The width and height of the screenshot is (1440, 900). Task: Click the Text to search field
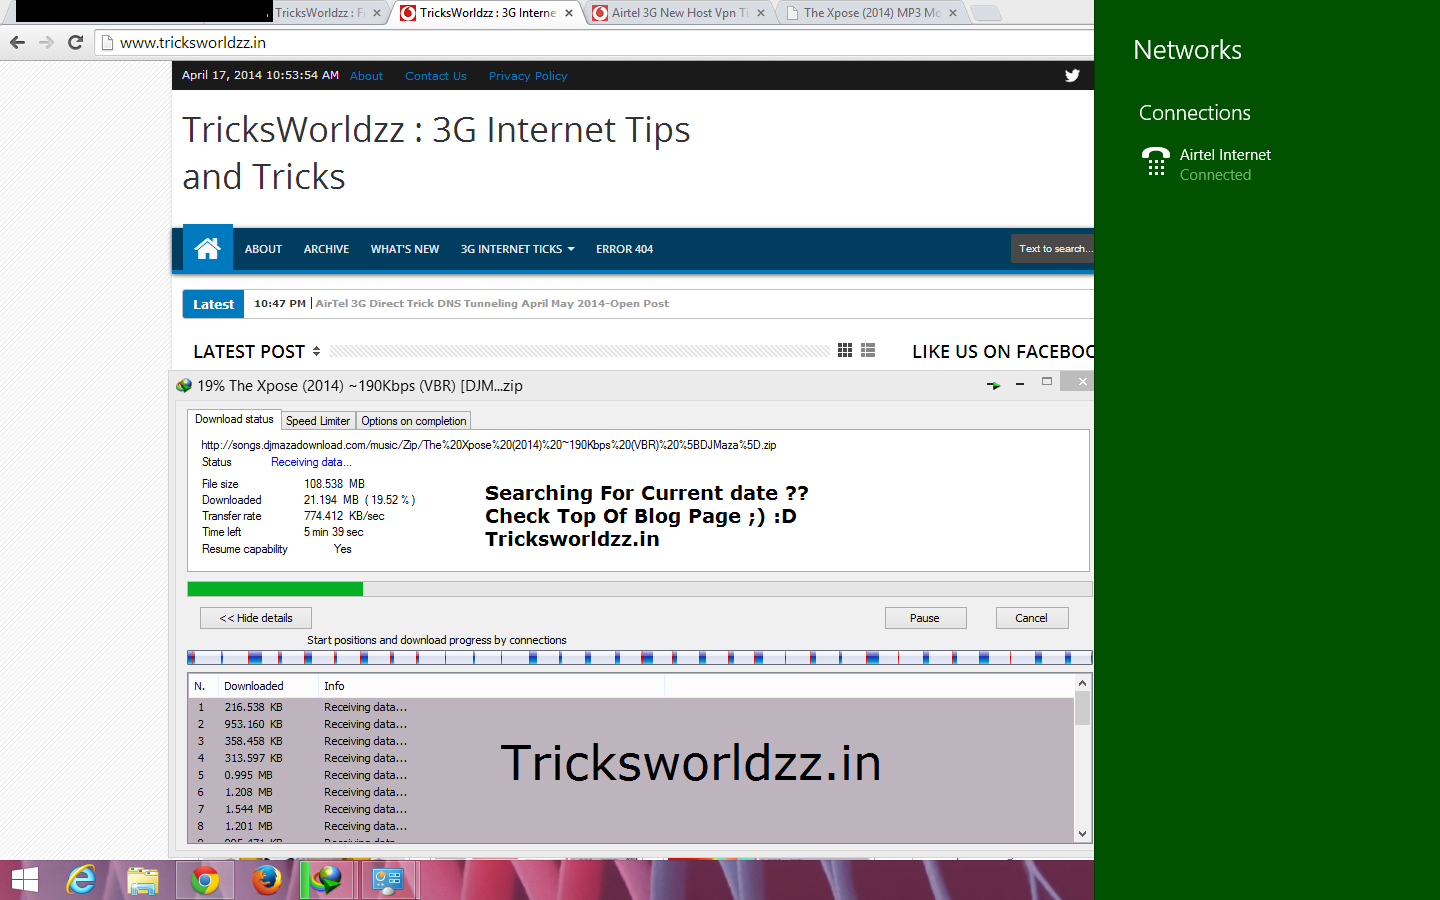tap(1053, 249)
